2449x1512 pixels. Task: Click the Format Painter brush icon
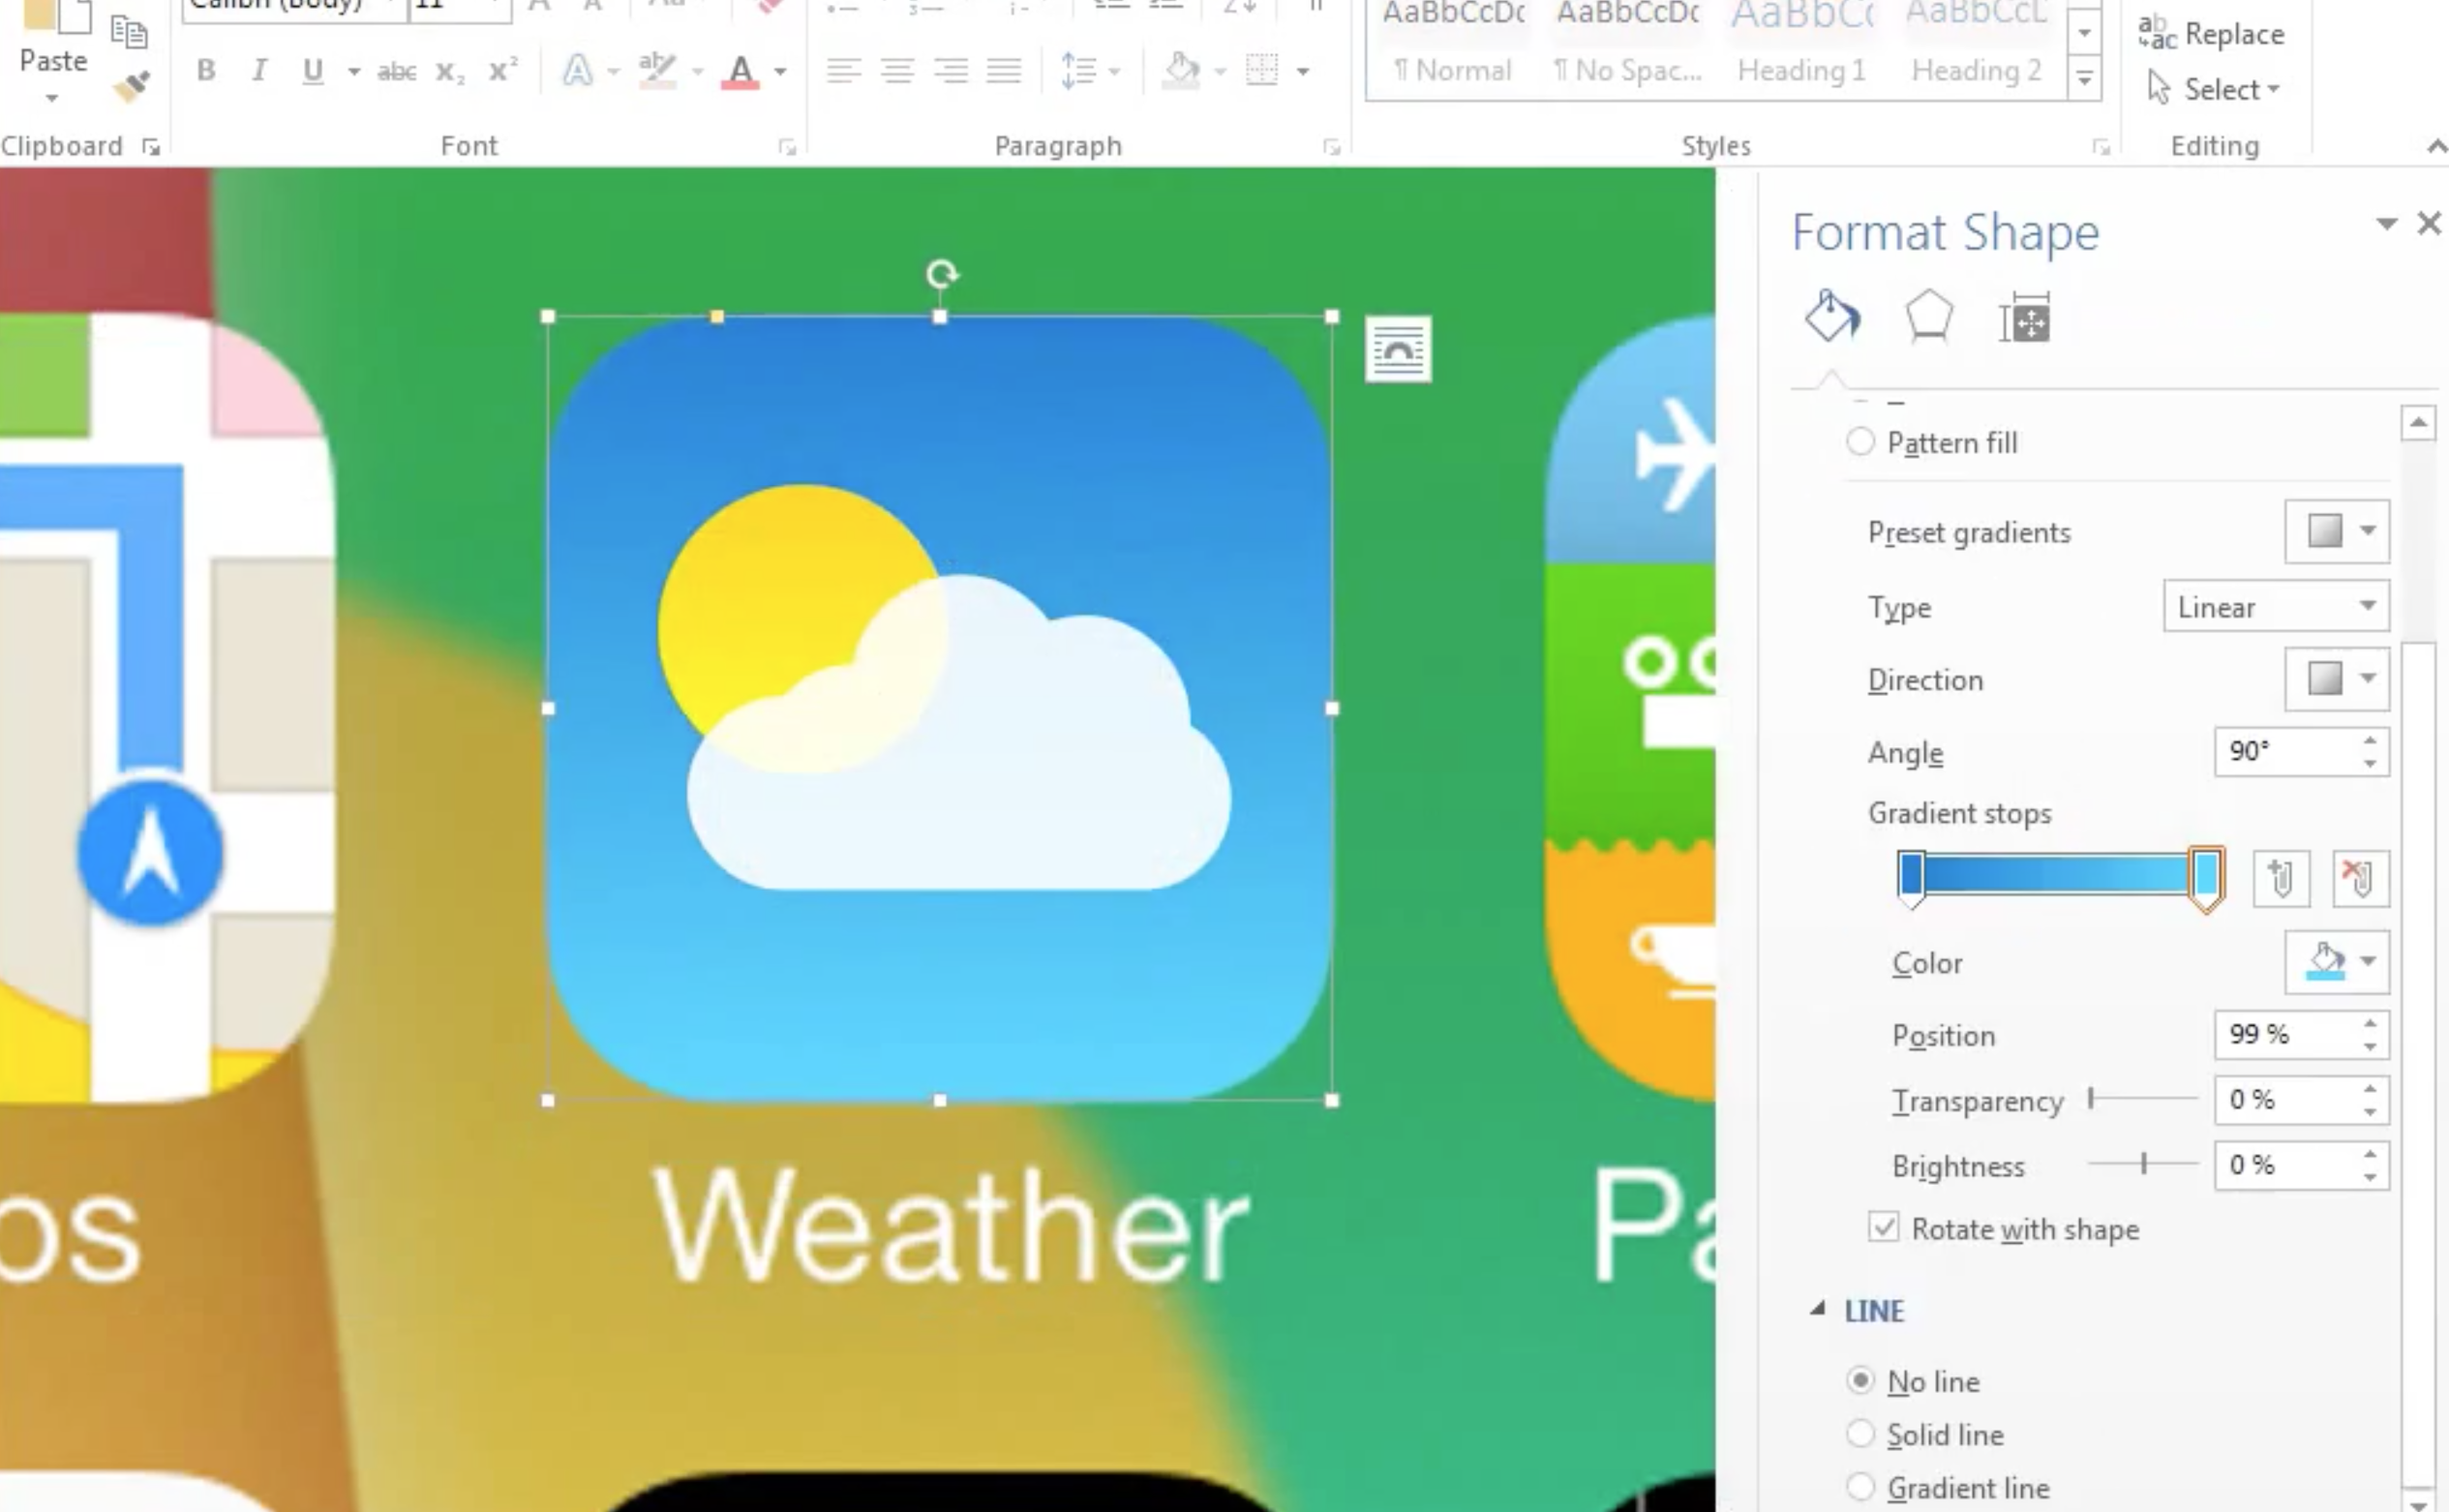(132, 86)
